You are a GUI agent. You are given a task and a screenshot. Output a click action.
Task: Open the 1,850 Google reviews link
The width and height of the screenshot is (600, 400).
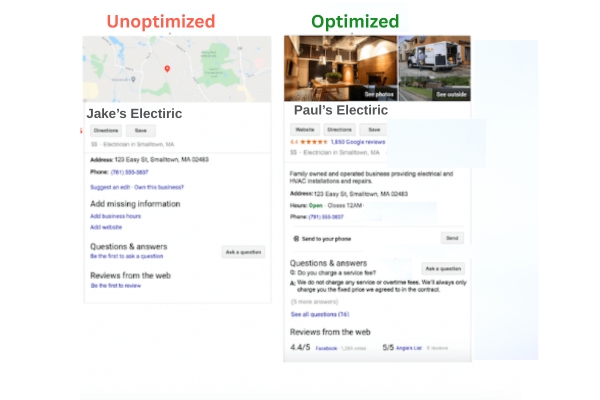coord(358,142)
